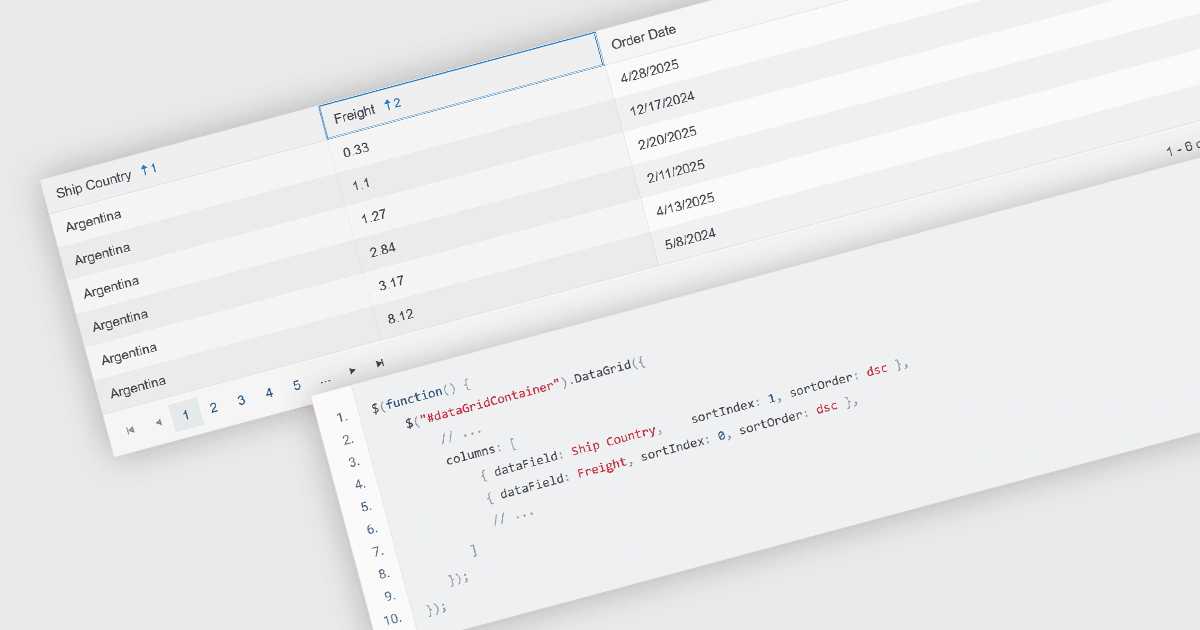
Task: Select page 3 in the pager
Action: [x=241, y=400]
